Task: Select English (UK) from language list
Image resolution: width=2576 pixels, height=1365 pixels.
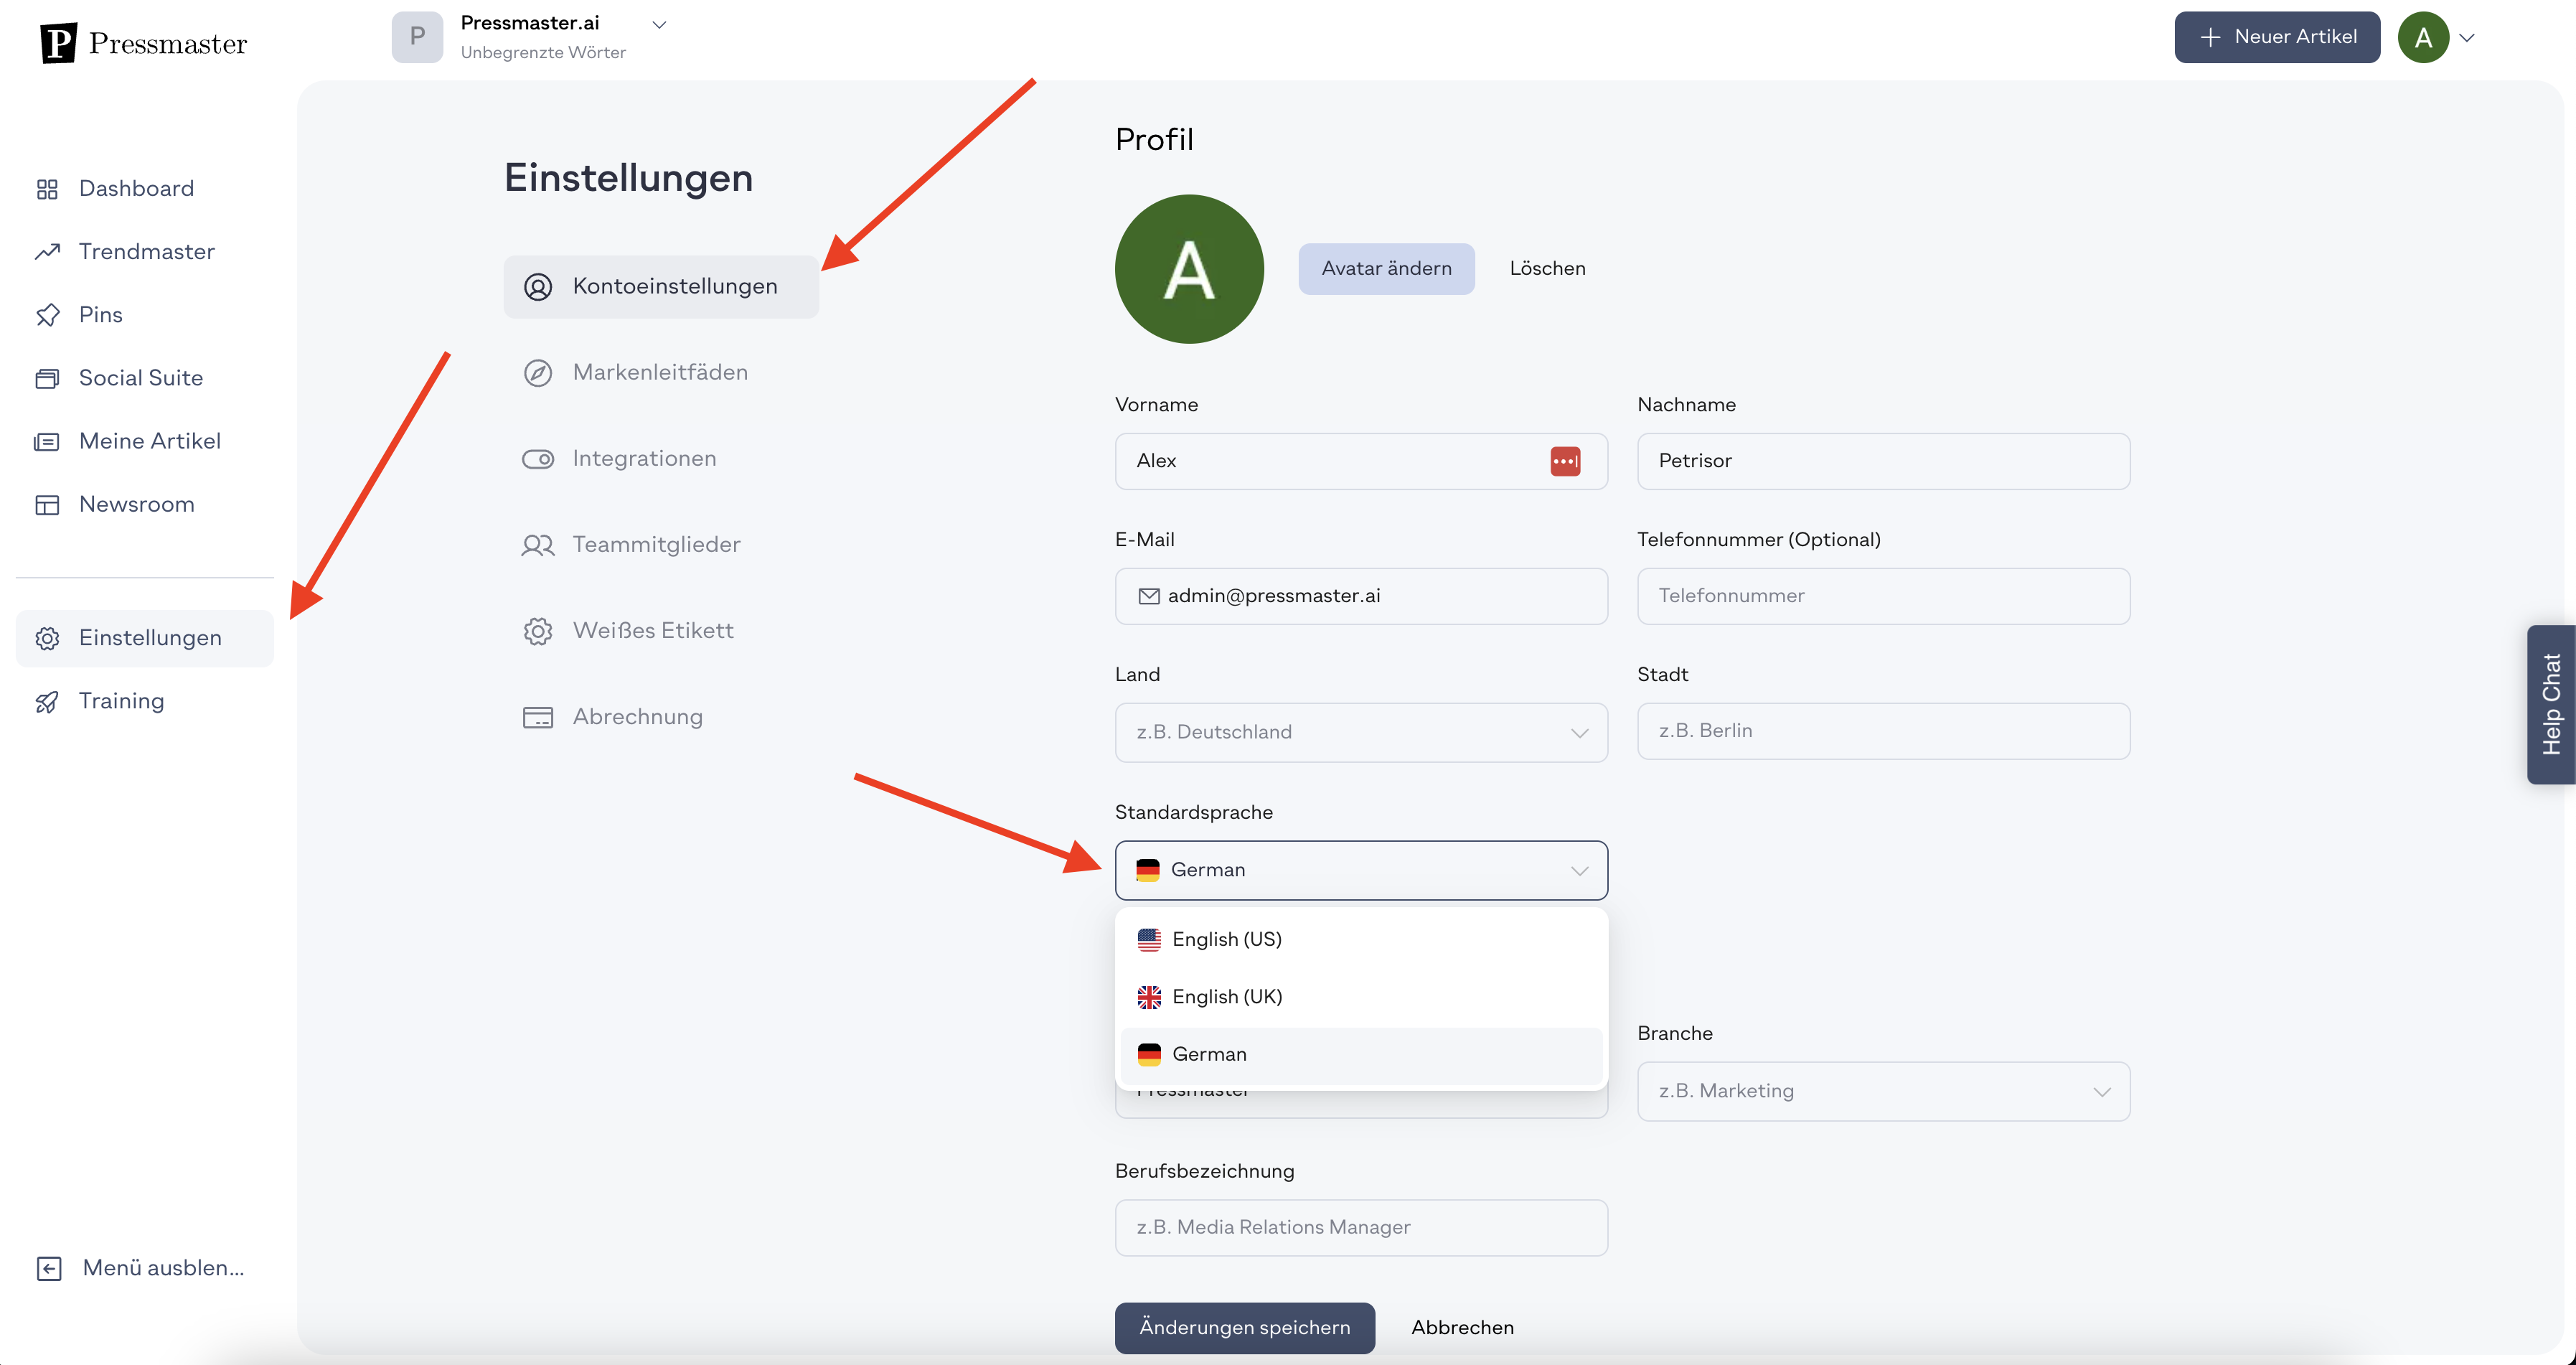Action: coord(1361,997)
